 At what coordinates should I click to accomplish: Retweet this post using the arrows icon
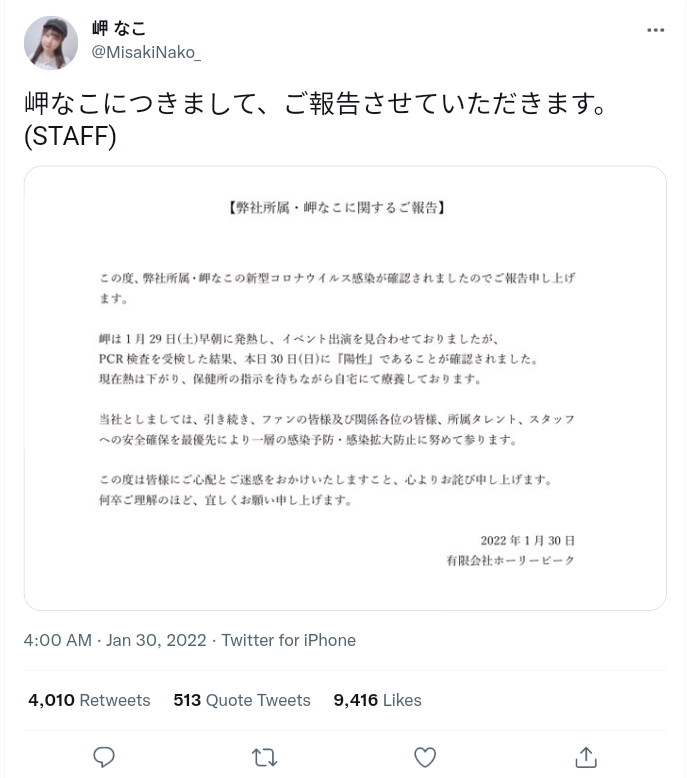(265, 757)
